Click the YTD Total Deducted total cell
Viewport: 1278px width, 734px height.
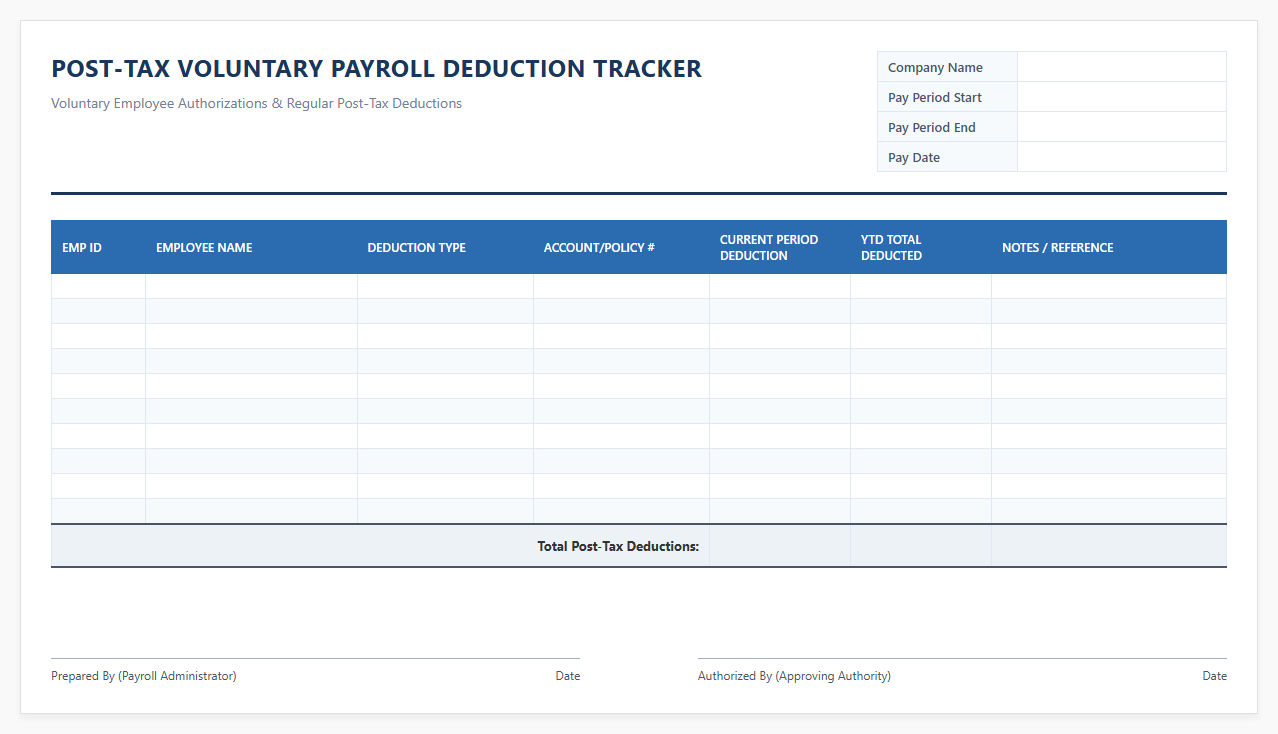point(921,546)
